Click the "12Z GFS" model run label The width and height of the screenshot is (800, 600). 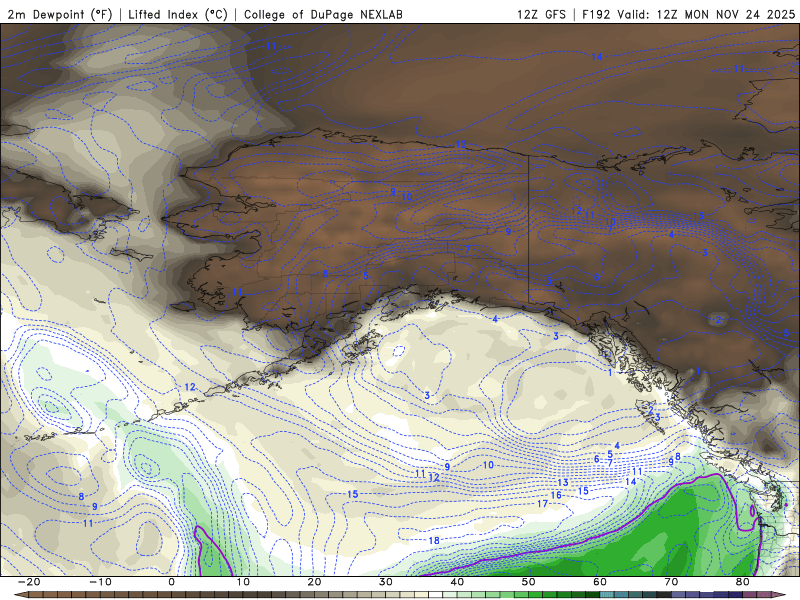click(541, 14)
